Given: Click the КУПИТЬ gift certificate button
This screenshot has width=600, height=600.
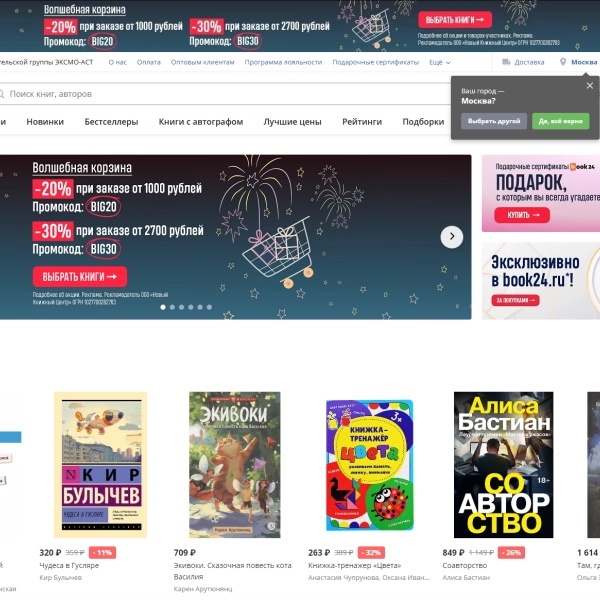Looking at the screenshot, I should pyautogui.click(x=522, y=215).
